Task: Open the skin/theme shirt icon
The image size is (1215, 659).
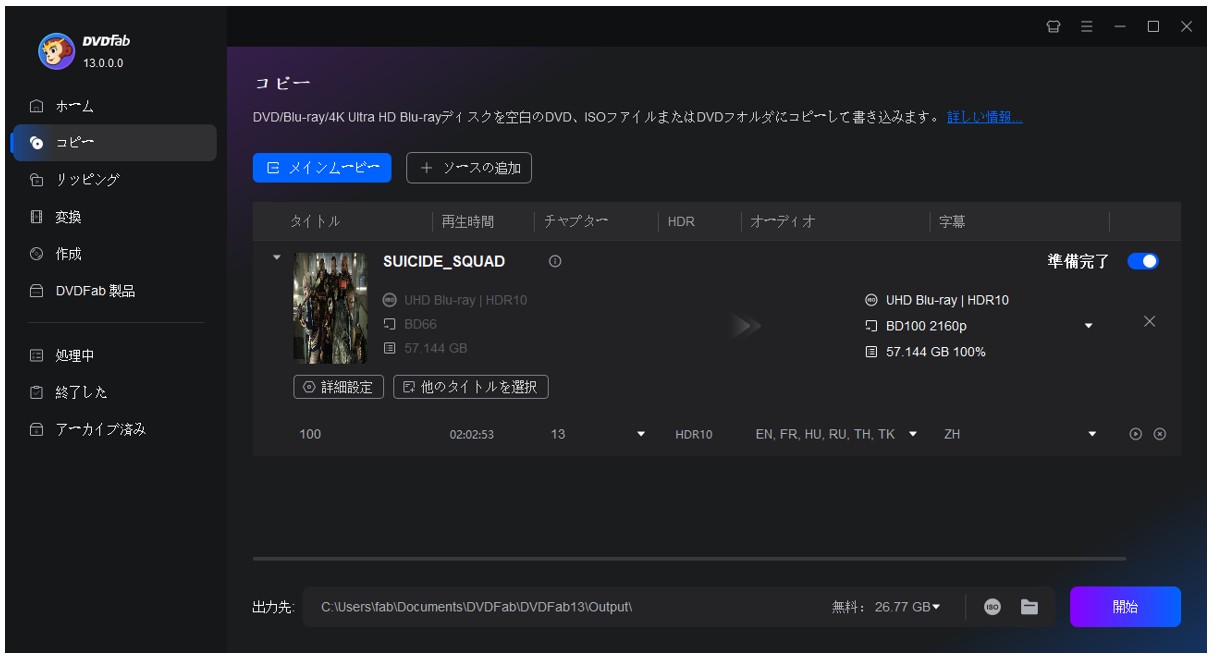Action: (x=1053, y=27)
